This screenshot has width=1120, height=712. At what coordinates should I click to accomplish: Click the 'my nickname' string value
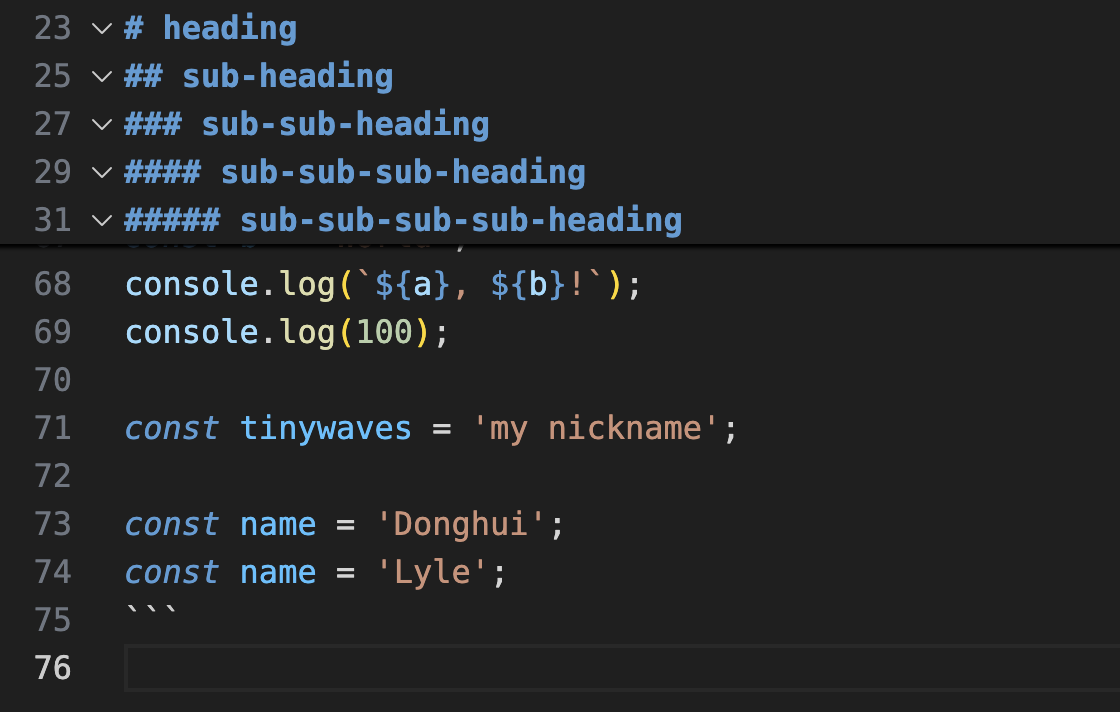point(596,428)
